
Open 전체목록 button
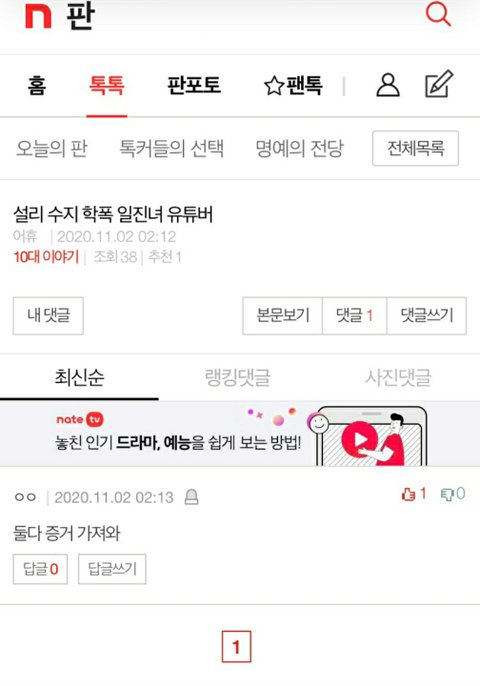point(415,148)
